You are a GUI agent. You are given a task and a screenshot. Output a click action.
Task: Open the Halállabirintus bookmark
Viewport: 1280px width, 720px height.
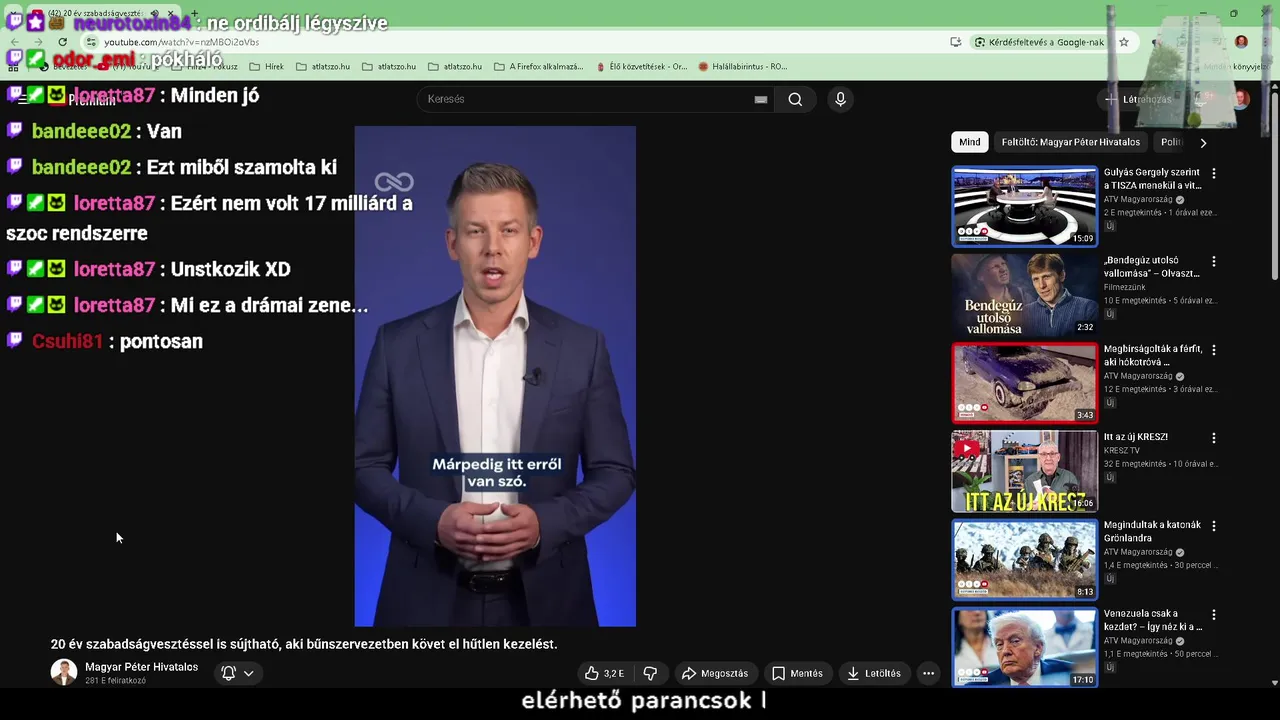(x=743, y=67)
